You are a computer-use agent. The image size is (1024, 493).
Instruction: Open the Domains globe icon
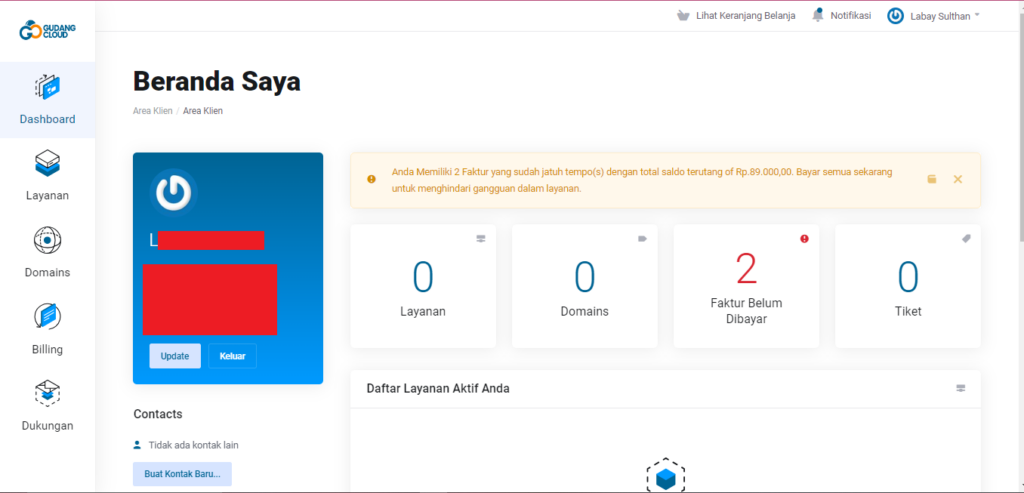coord(47,241)
